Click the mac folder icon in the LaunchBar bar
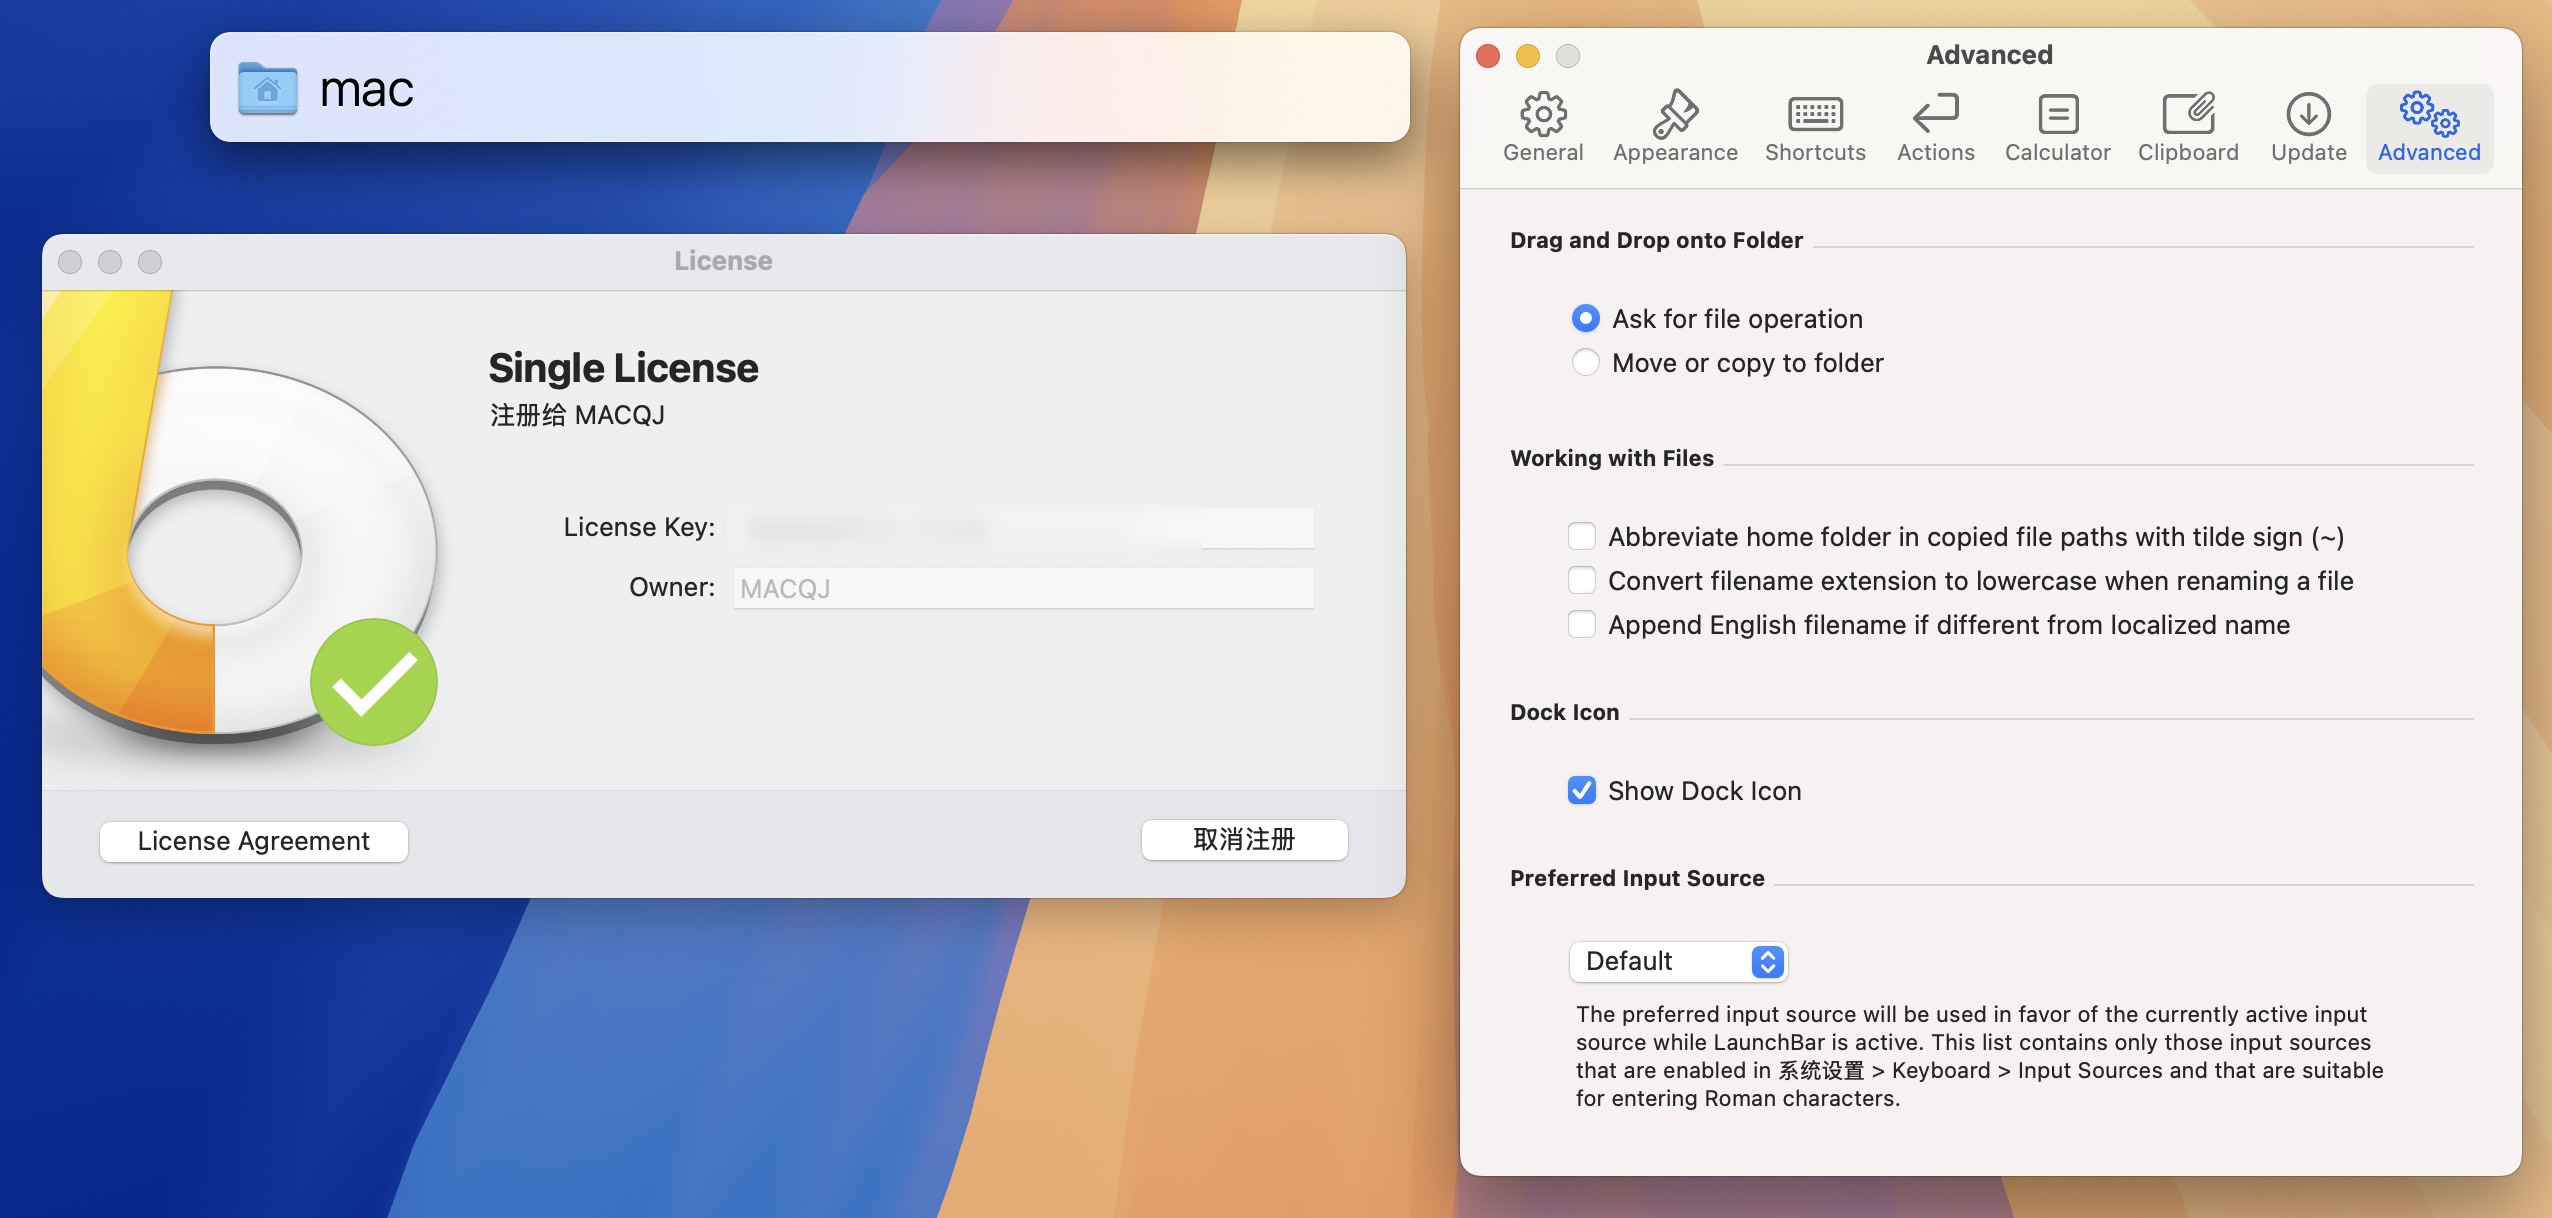 pyautogui.click(x=266, y=89)
